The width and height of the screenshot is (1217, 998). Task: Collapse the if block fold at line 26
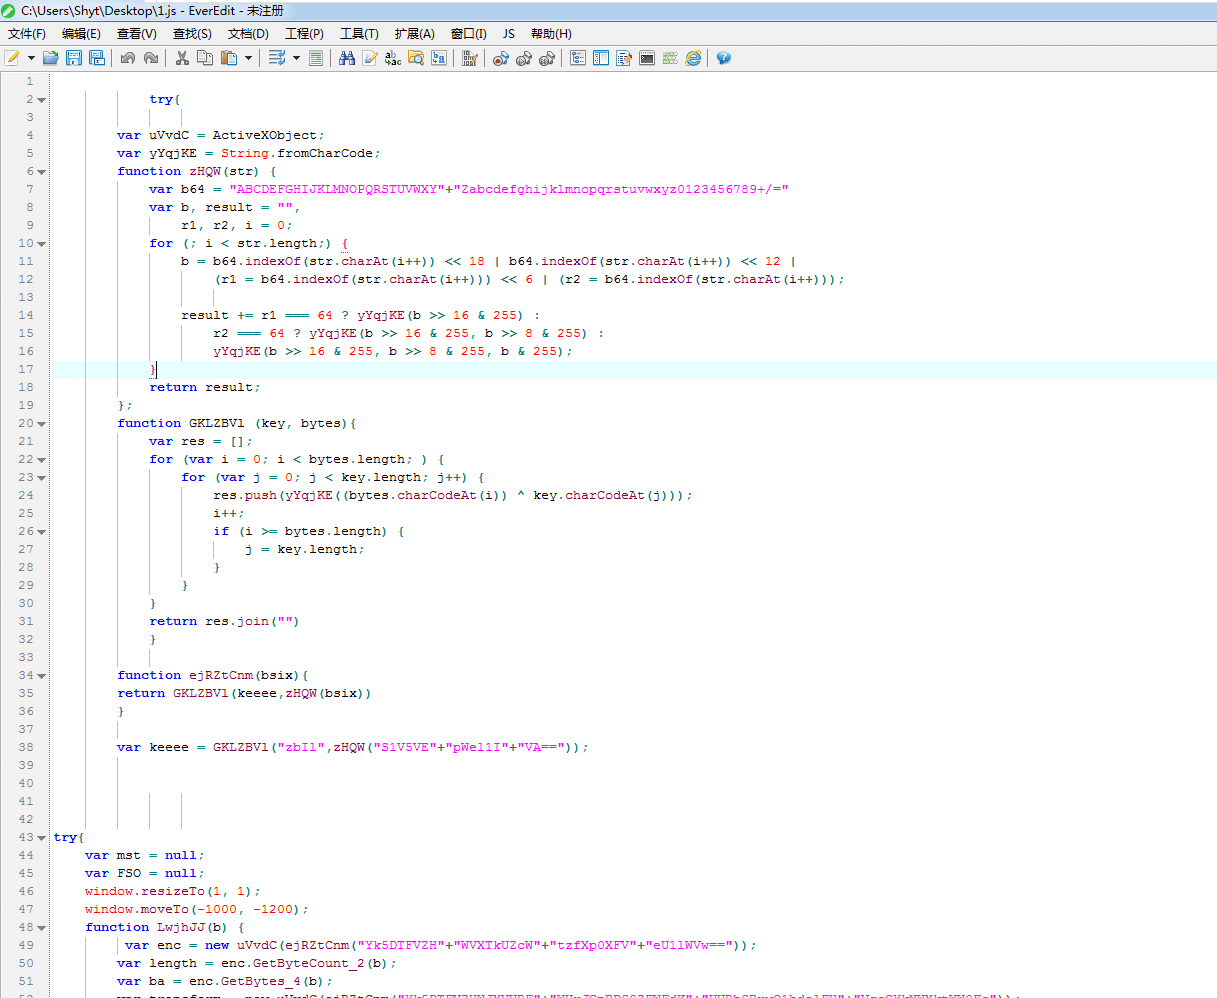pyautogui.click(x=42, y=531)
